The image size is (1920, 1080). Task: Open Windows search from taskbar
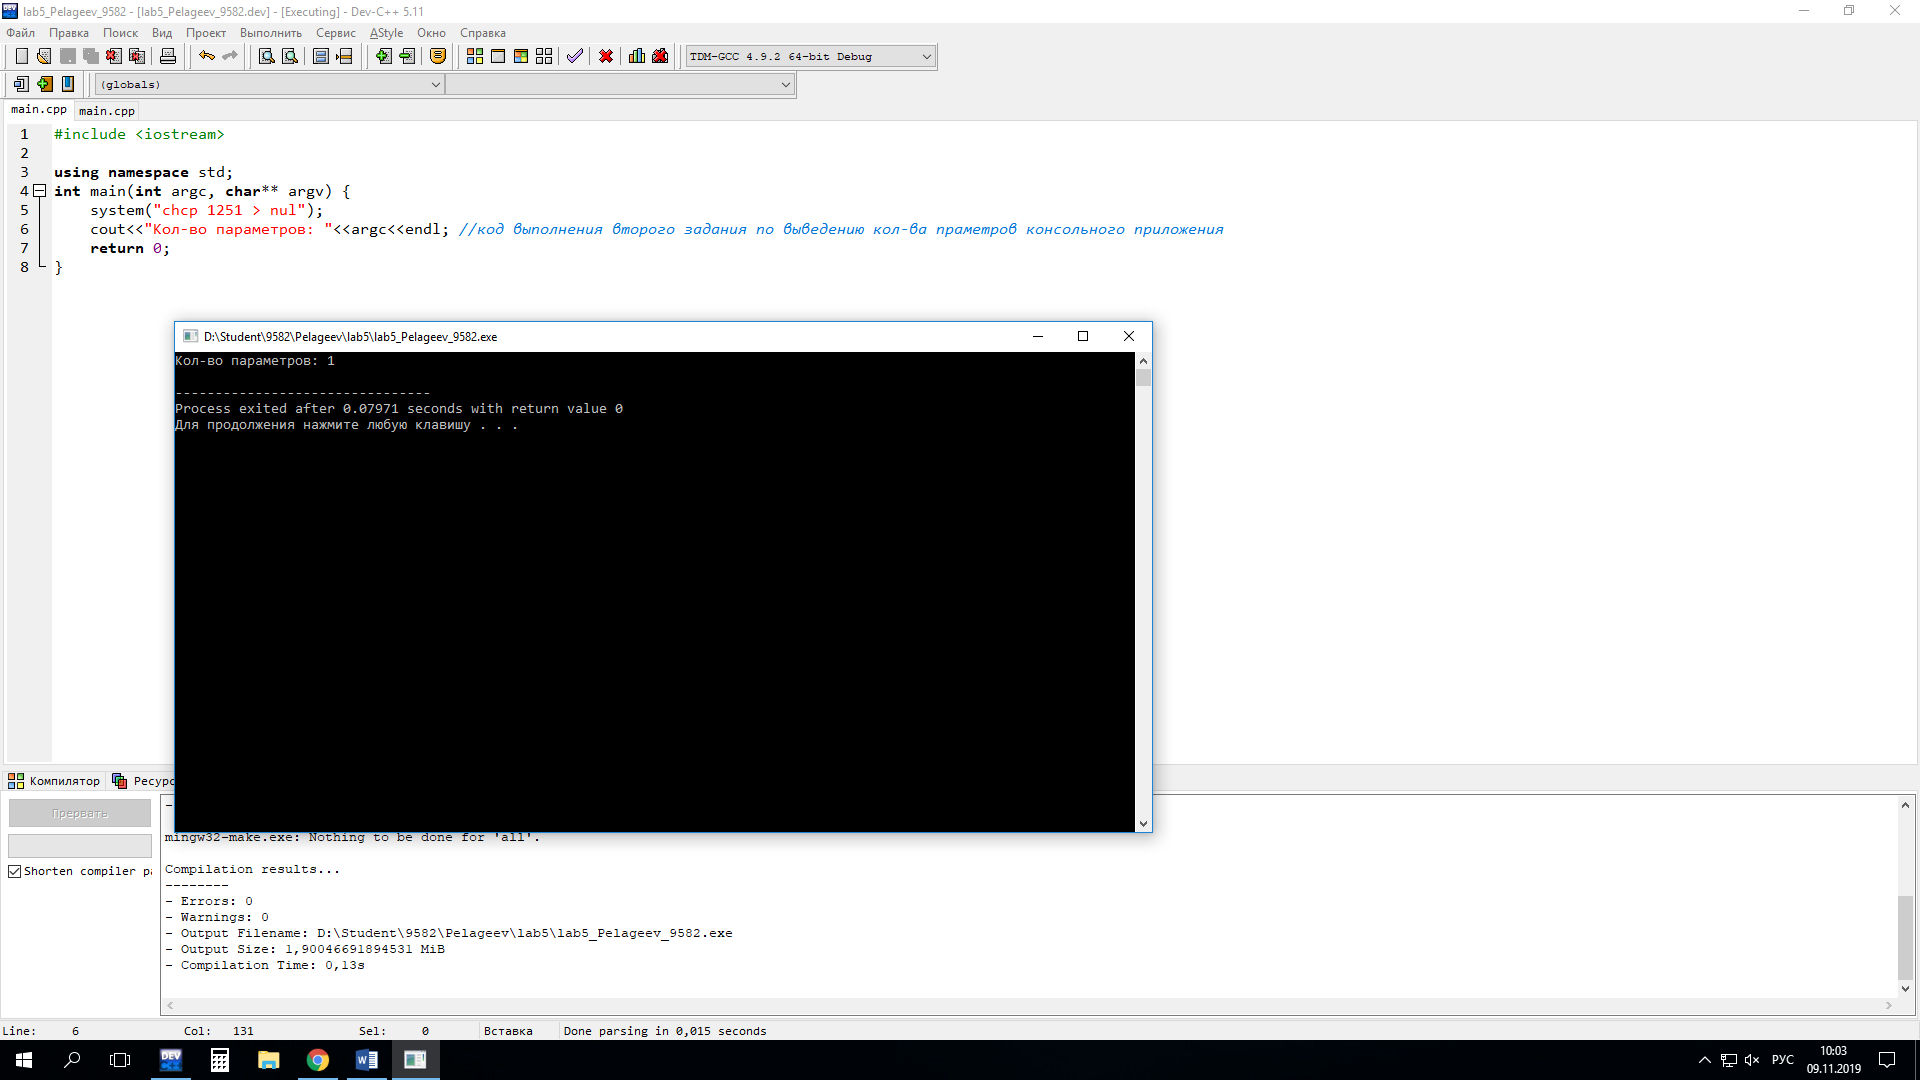point(72,1060)
